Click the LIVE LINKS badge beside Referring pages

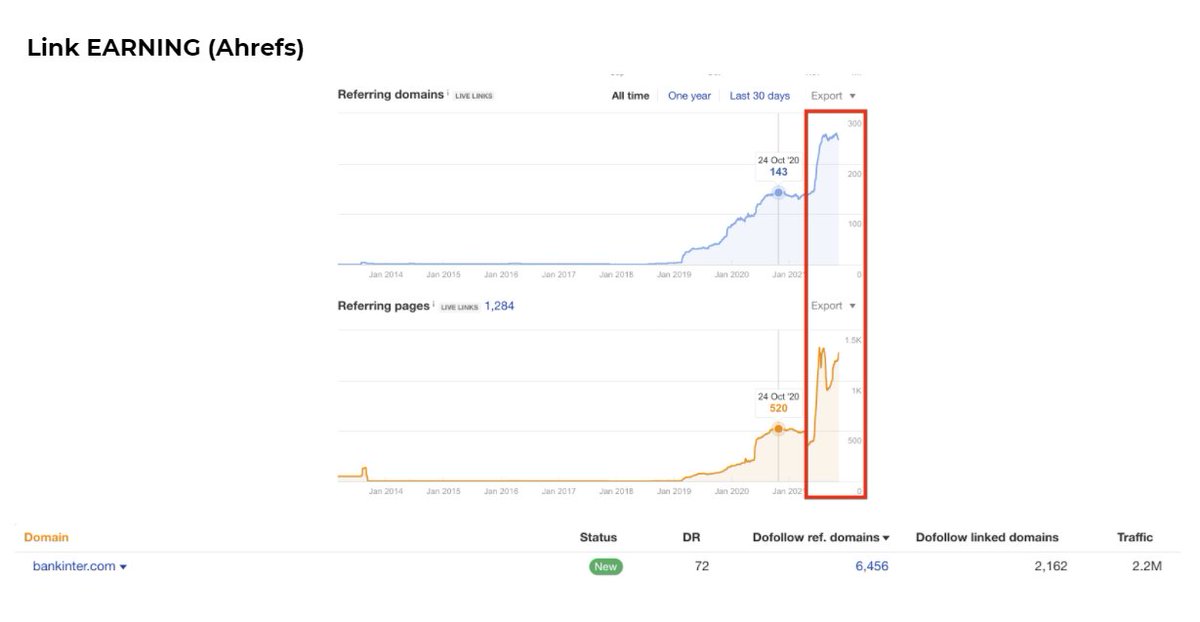pyautogui.click(x=459, y=307)
